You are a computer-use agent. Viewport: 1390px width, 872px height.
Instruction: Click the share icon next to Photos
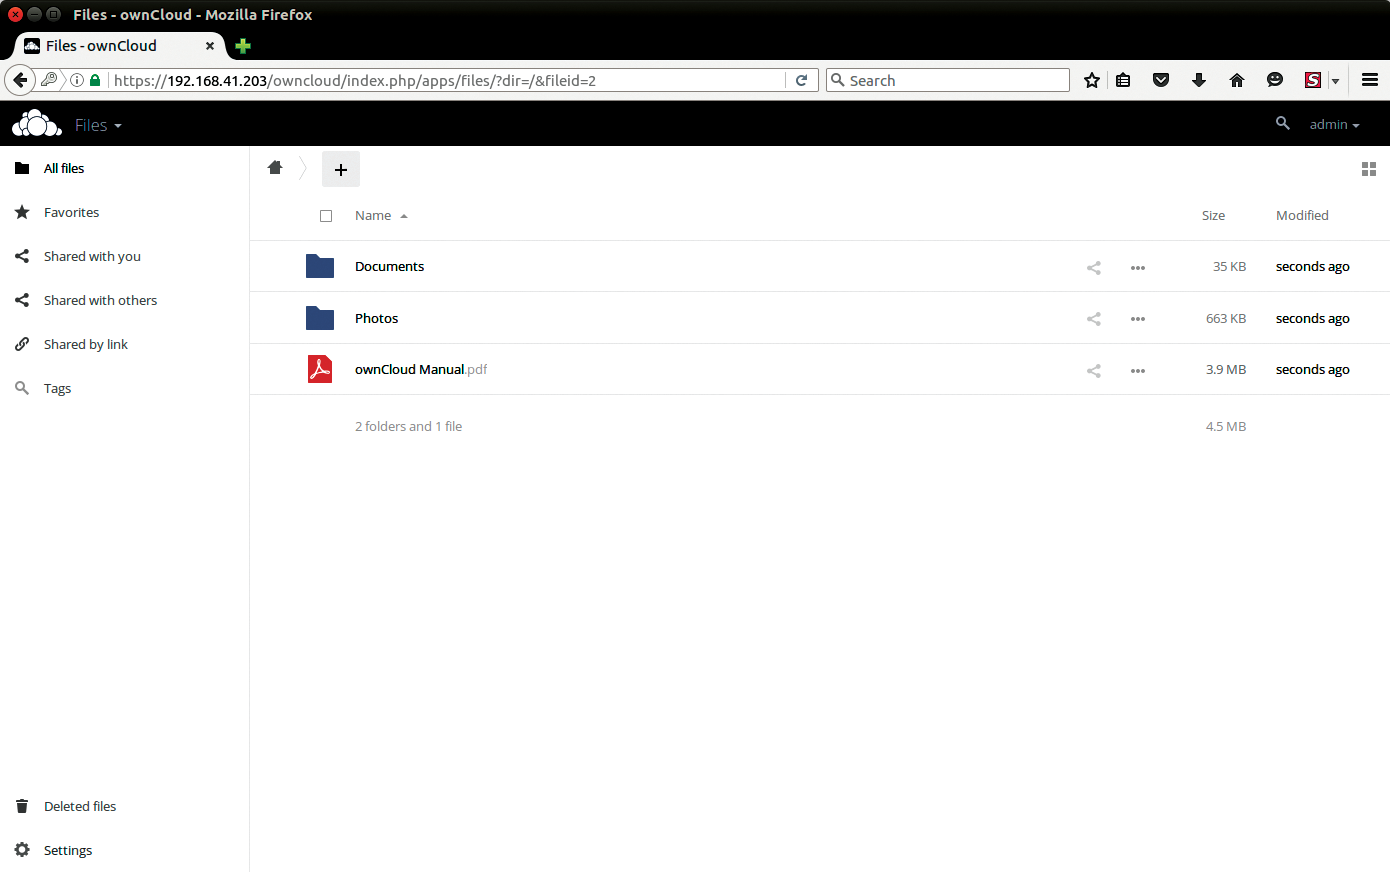point(1093,319)
